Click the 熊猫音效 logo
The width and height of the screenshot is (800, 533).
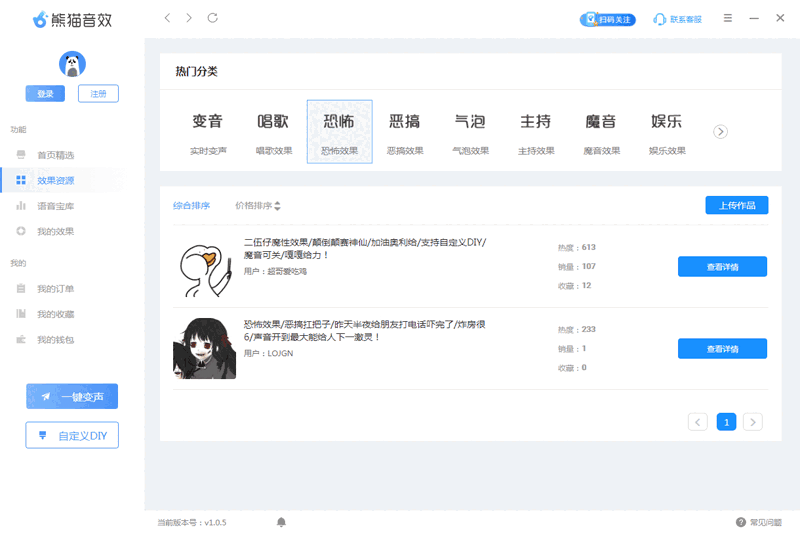click(x=72, y=20)
